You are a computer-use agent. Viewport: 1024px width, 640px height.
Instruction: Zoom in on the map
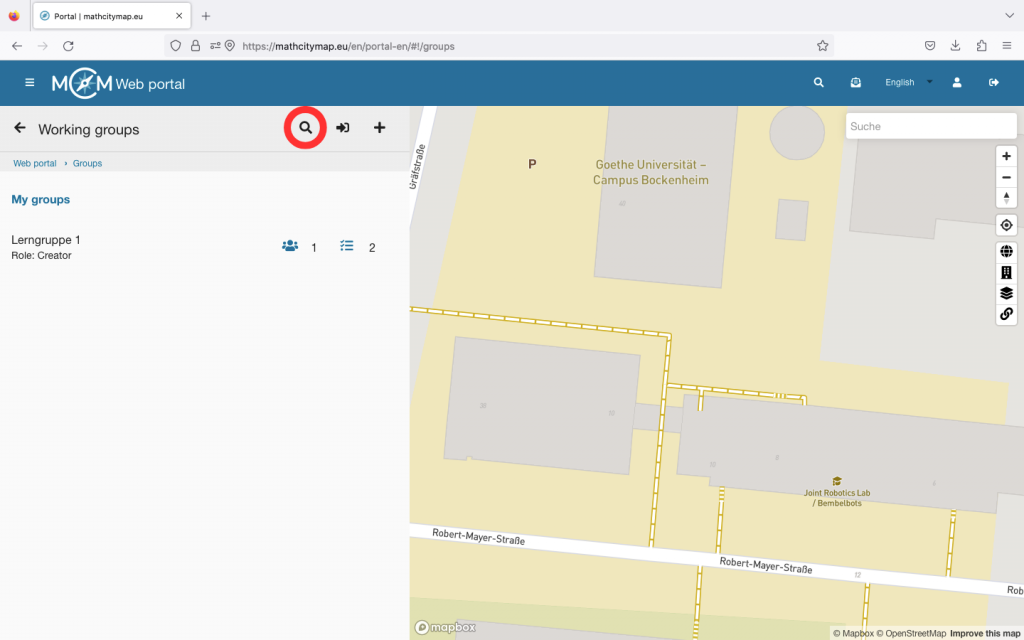pos(1006,156)
